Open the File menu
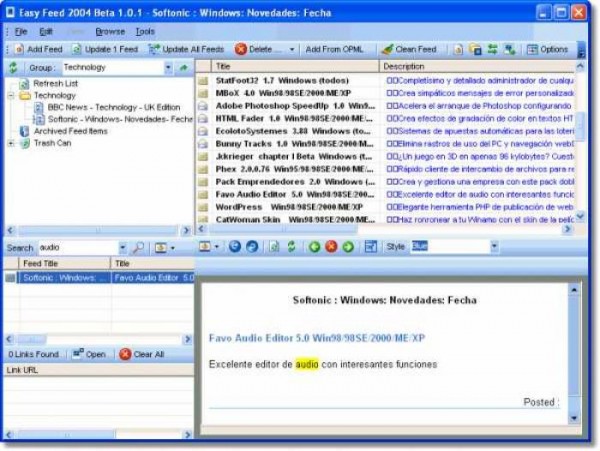The width and height of the screenshot is (600, 451). (x=21, y=31)
